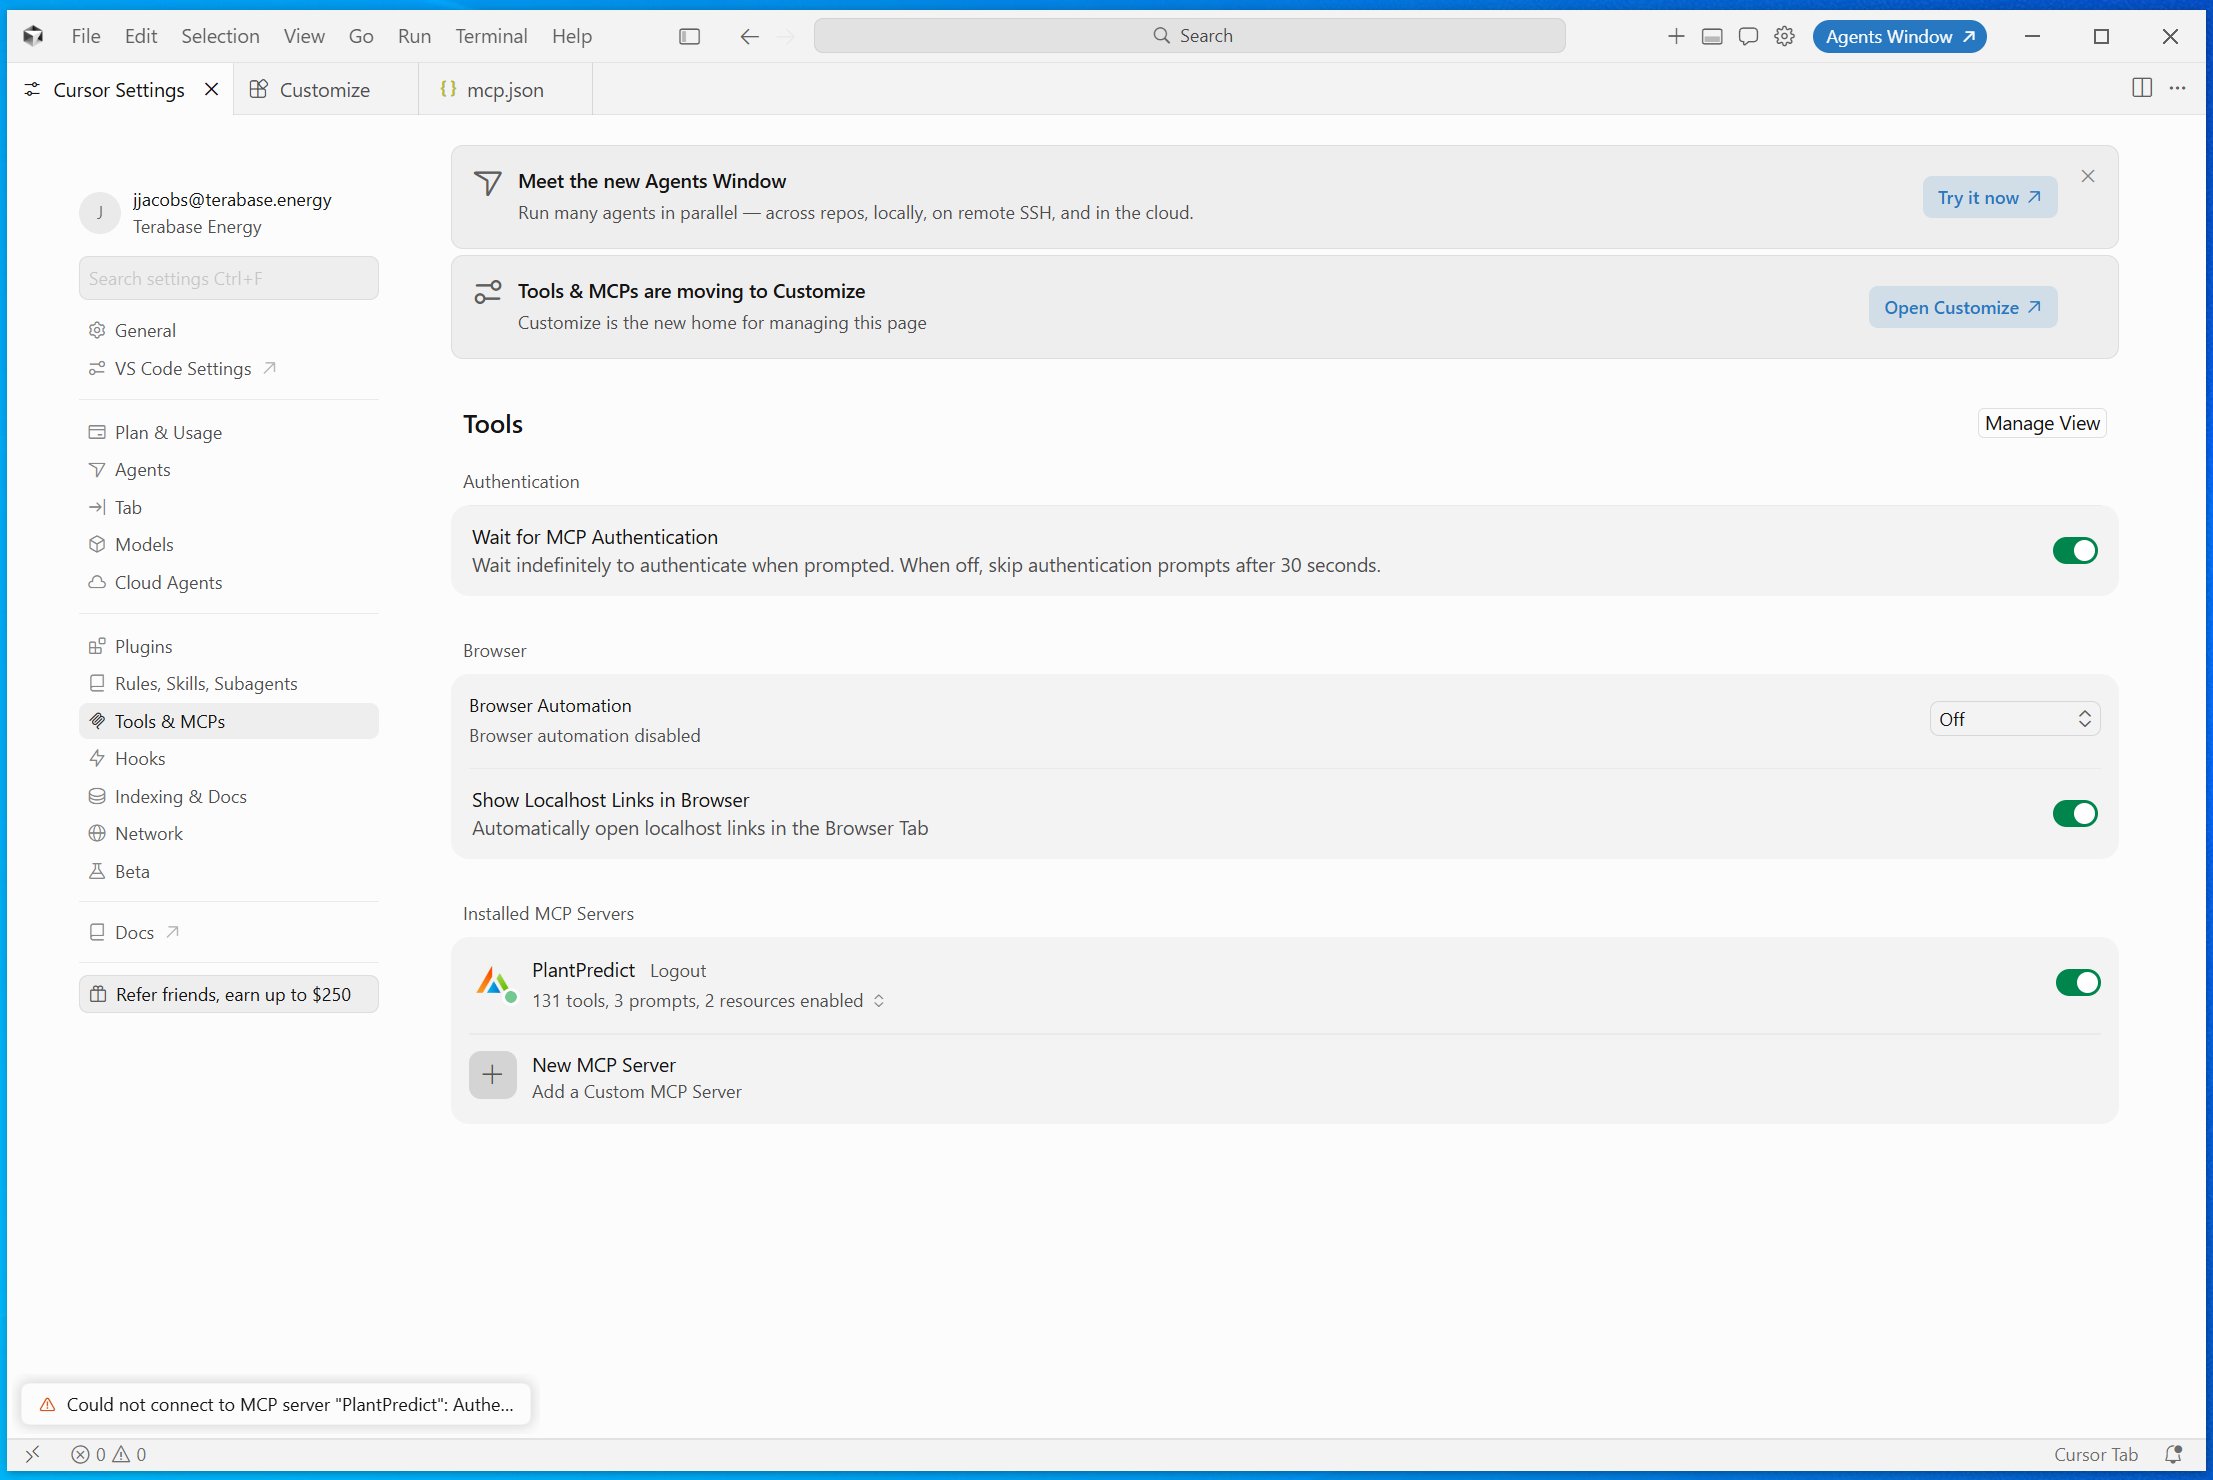The width and height of the screenshot is (2213, 1480).
Task: Open Agents settings section
Action: [x=229, y=469]
